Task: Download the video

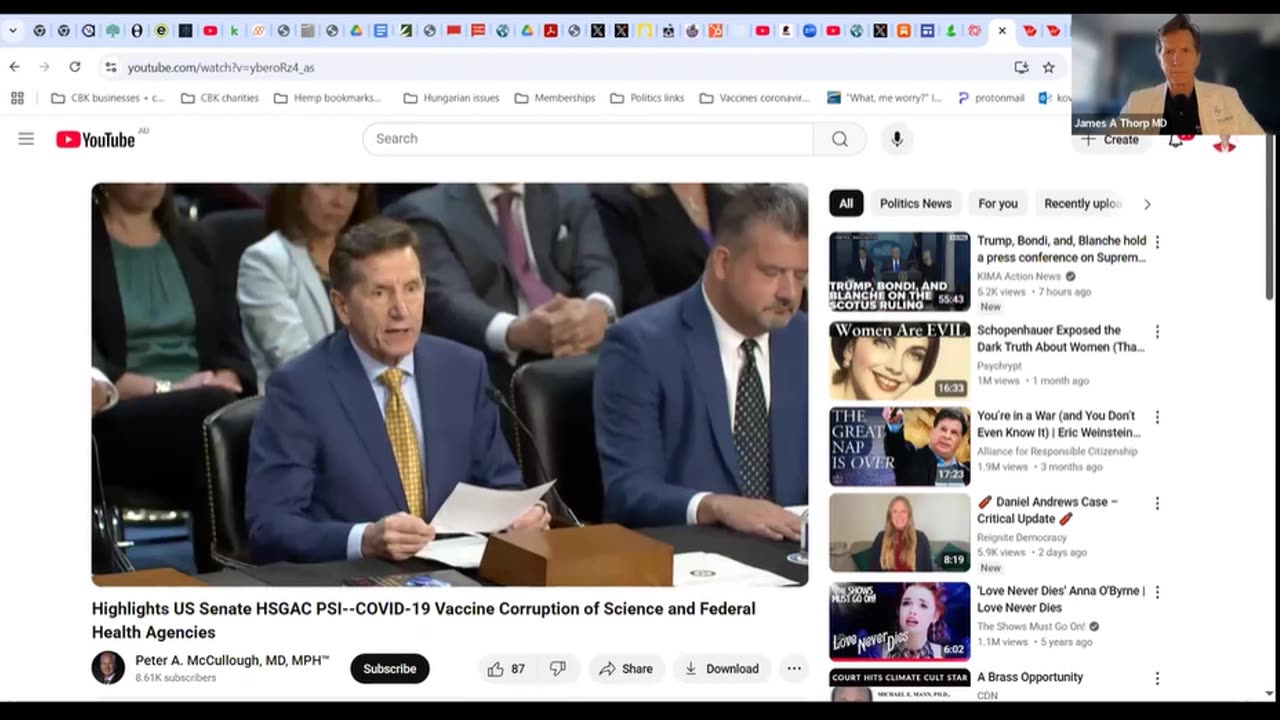Action: [x=721, y=669]
